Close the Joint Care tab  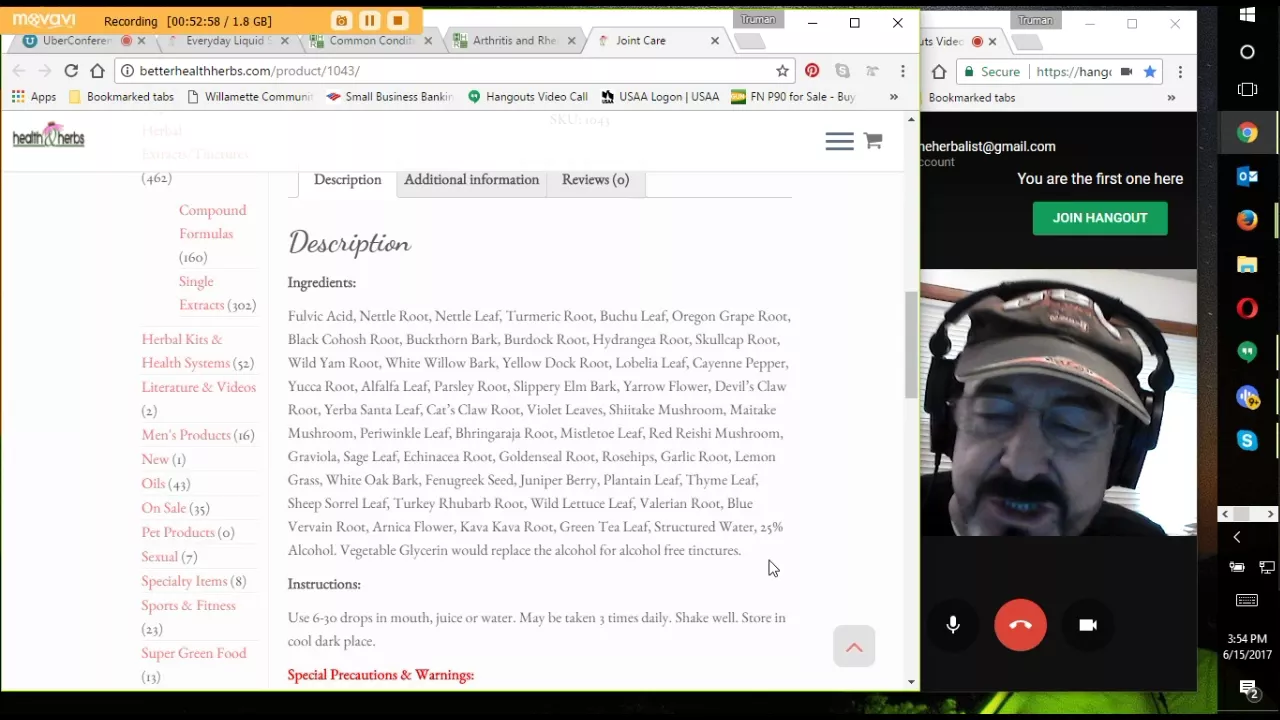click(x=714, y=41)
